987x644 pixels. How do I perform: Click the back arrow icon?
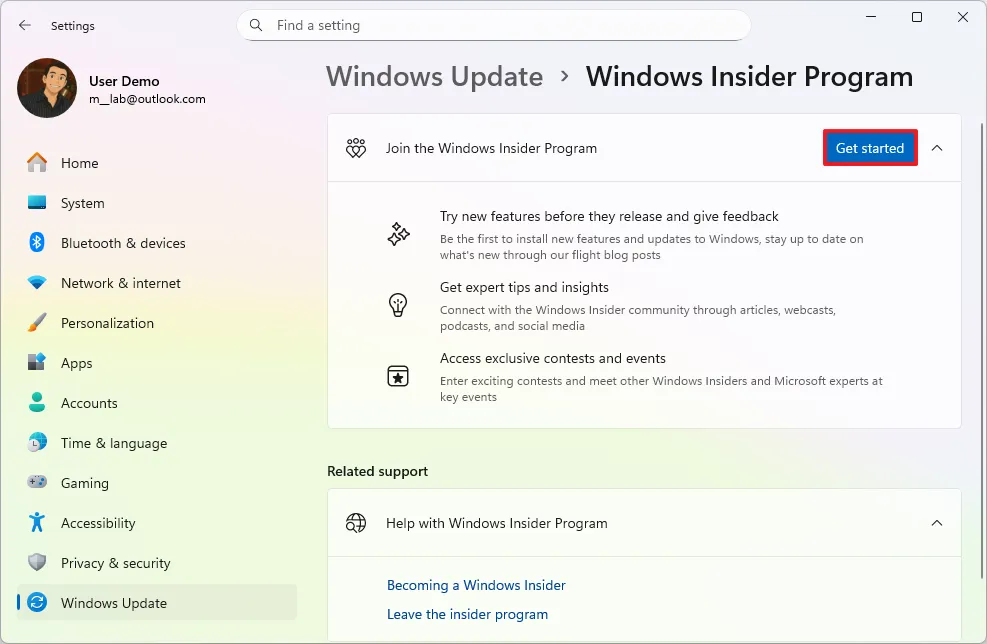pos(24,25)
